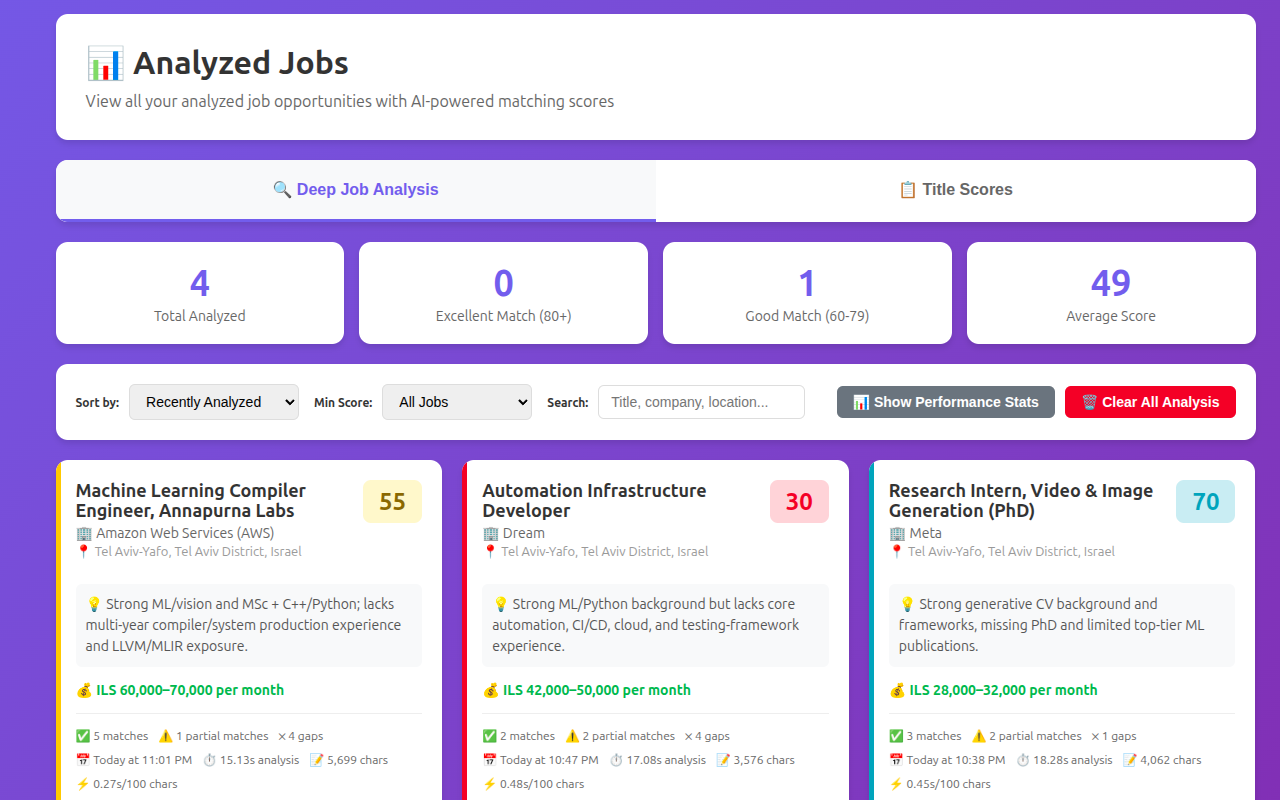This screenshot has width=1280, height=800.
Task: Click the green checkmark beside 3 matches
Action: click(896, 736)
